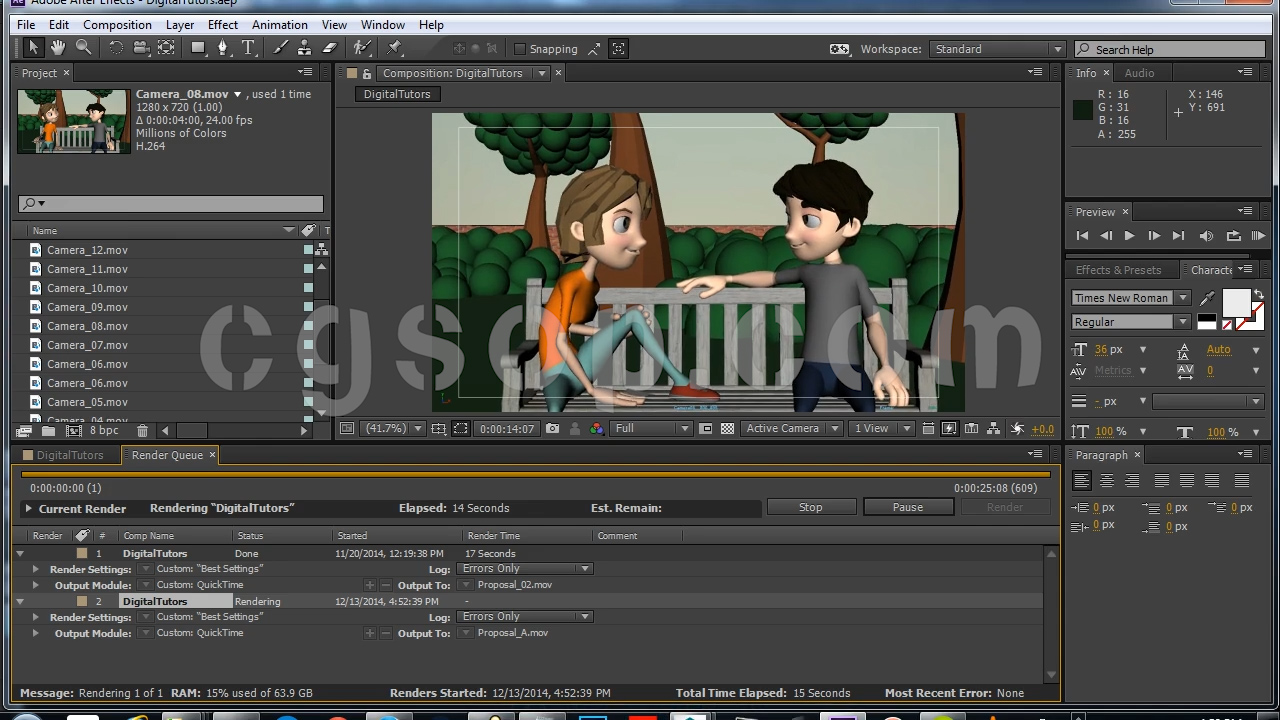The height and width of the screenshot is (720, 1280).
Task: Select the Hand tool in the toolbar
Action: click(x=58, y=48)
